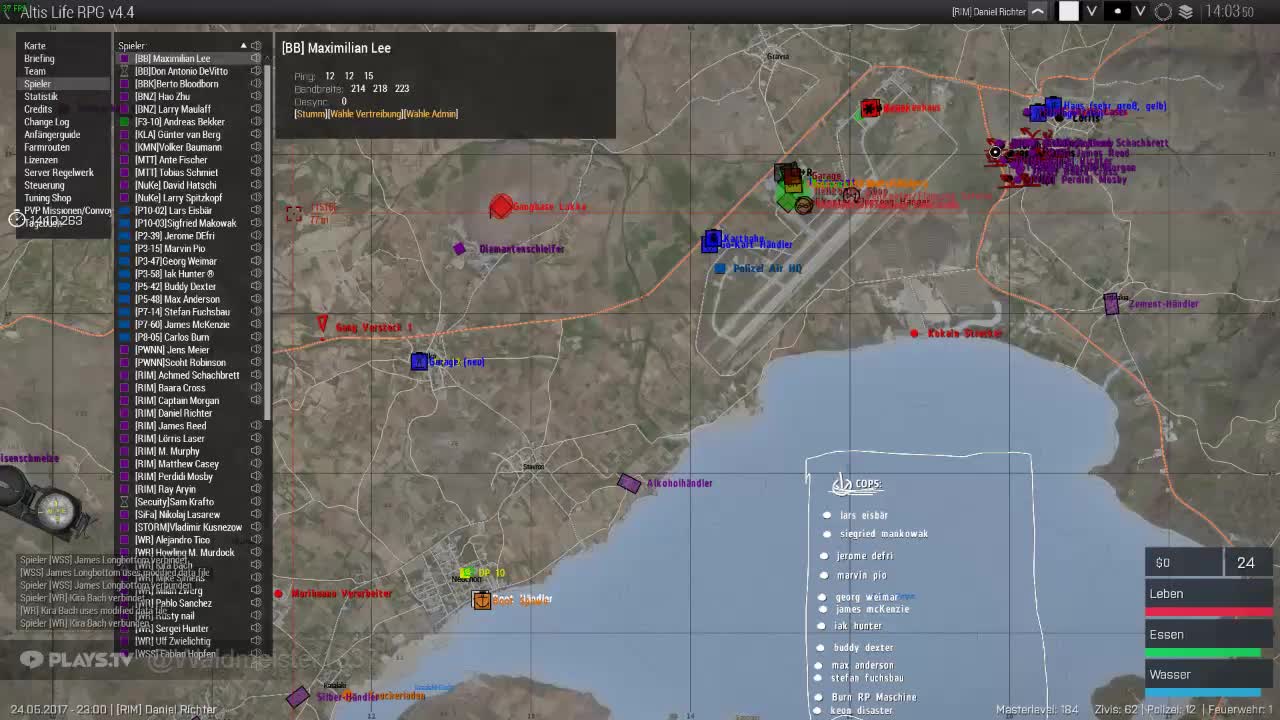
Task: Select player [P2-39] Jerome DEfri
Action: click(175, 236)
